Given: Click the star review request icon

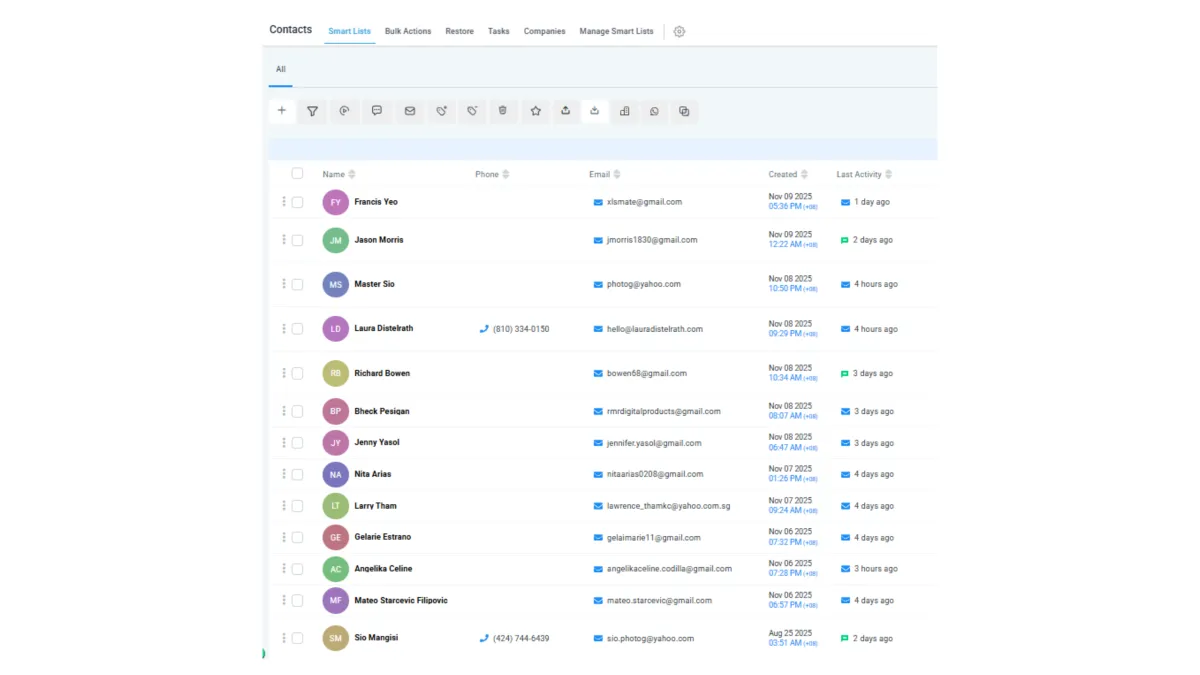Looking at the screenshot, I should coord(536,111).
